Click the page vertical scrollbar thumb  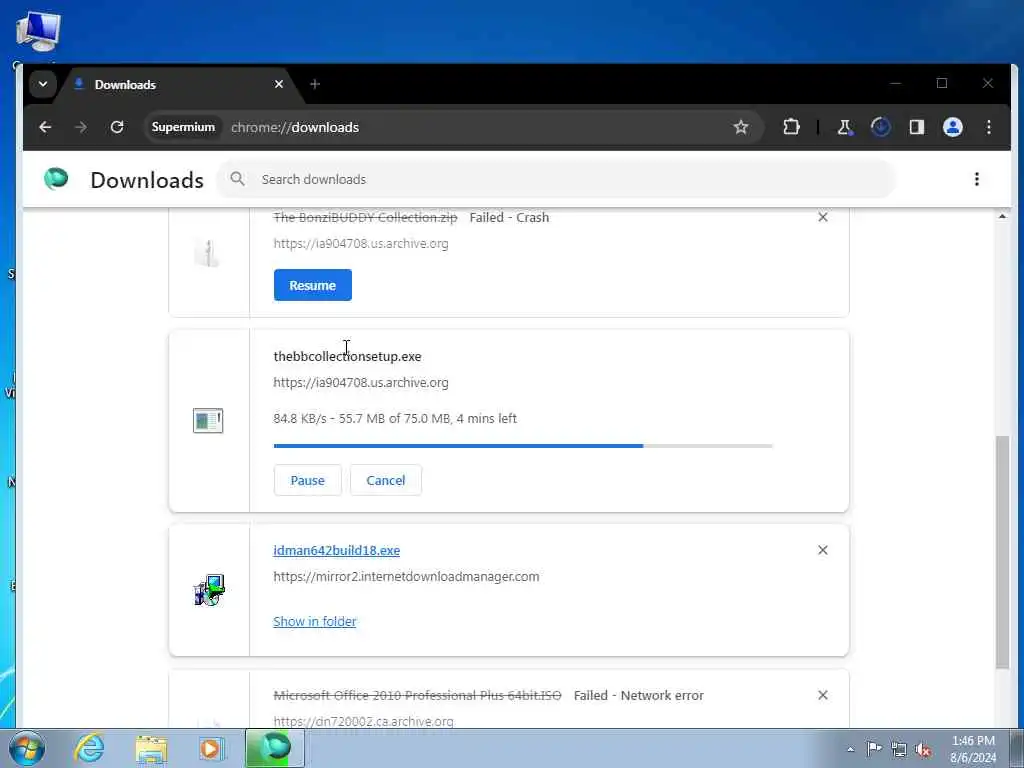[1002, 552]
